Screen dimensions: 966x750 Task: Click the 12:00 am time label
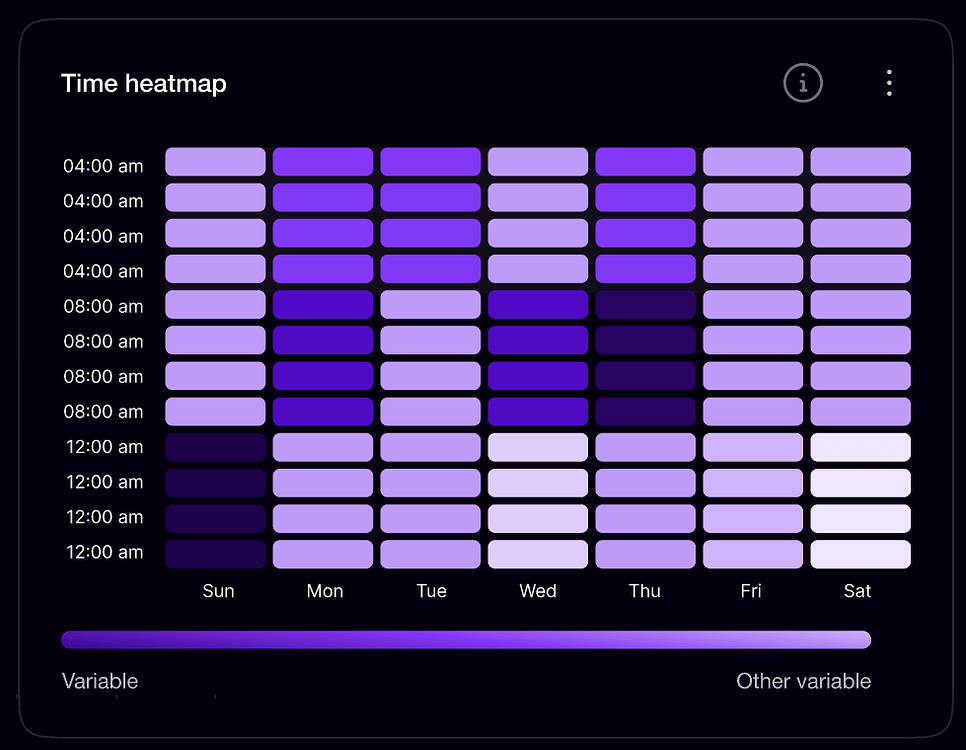pos(103,447)
